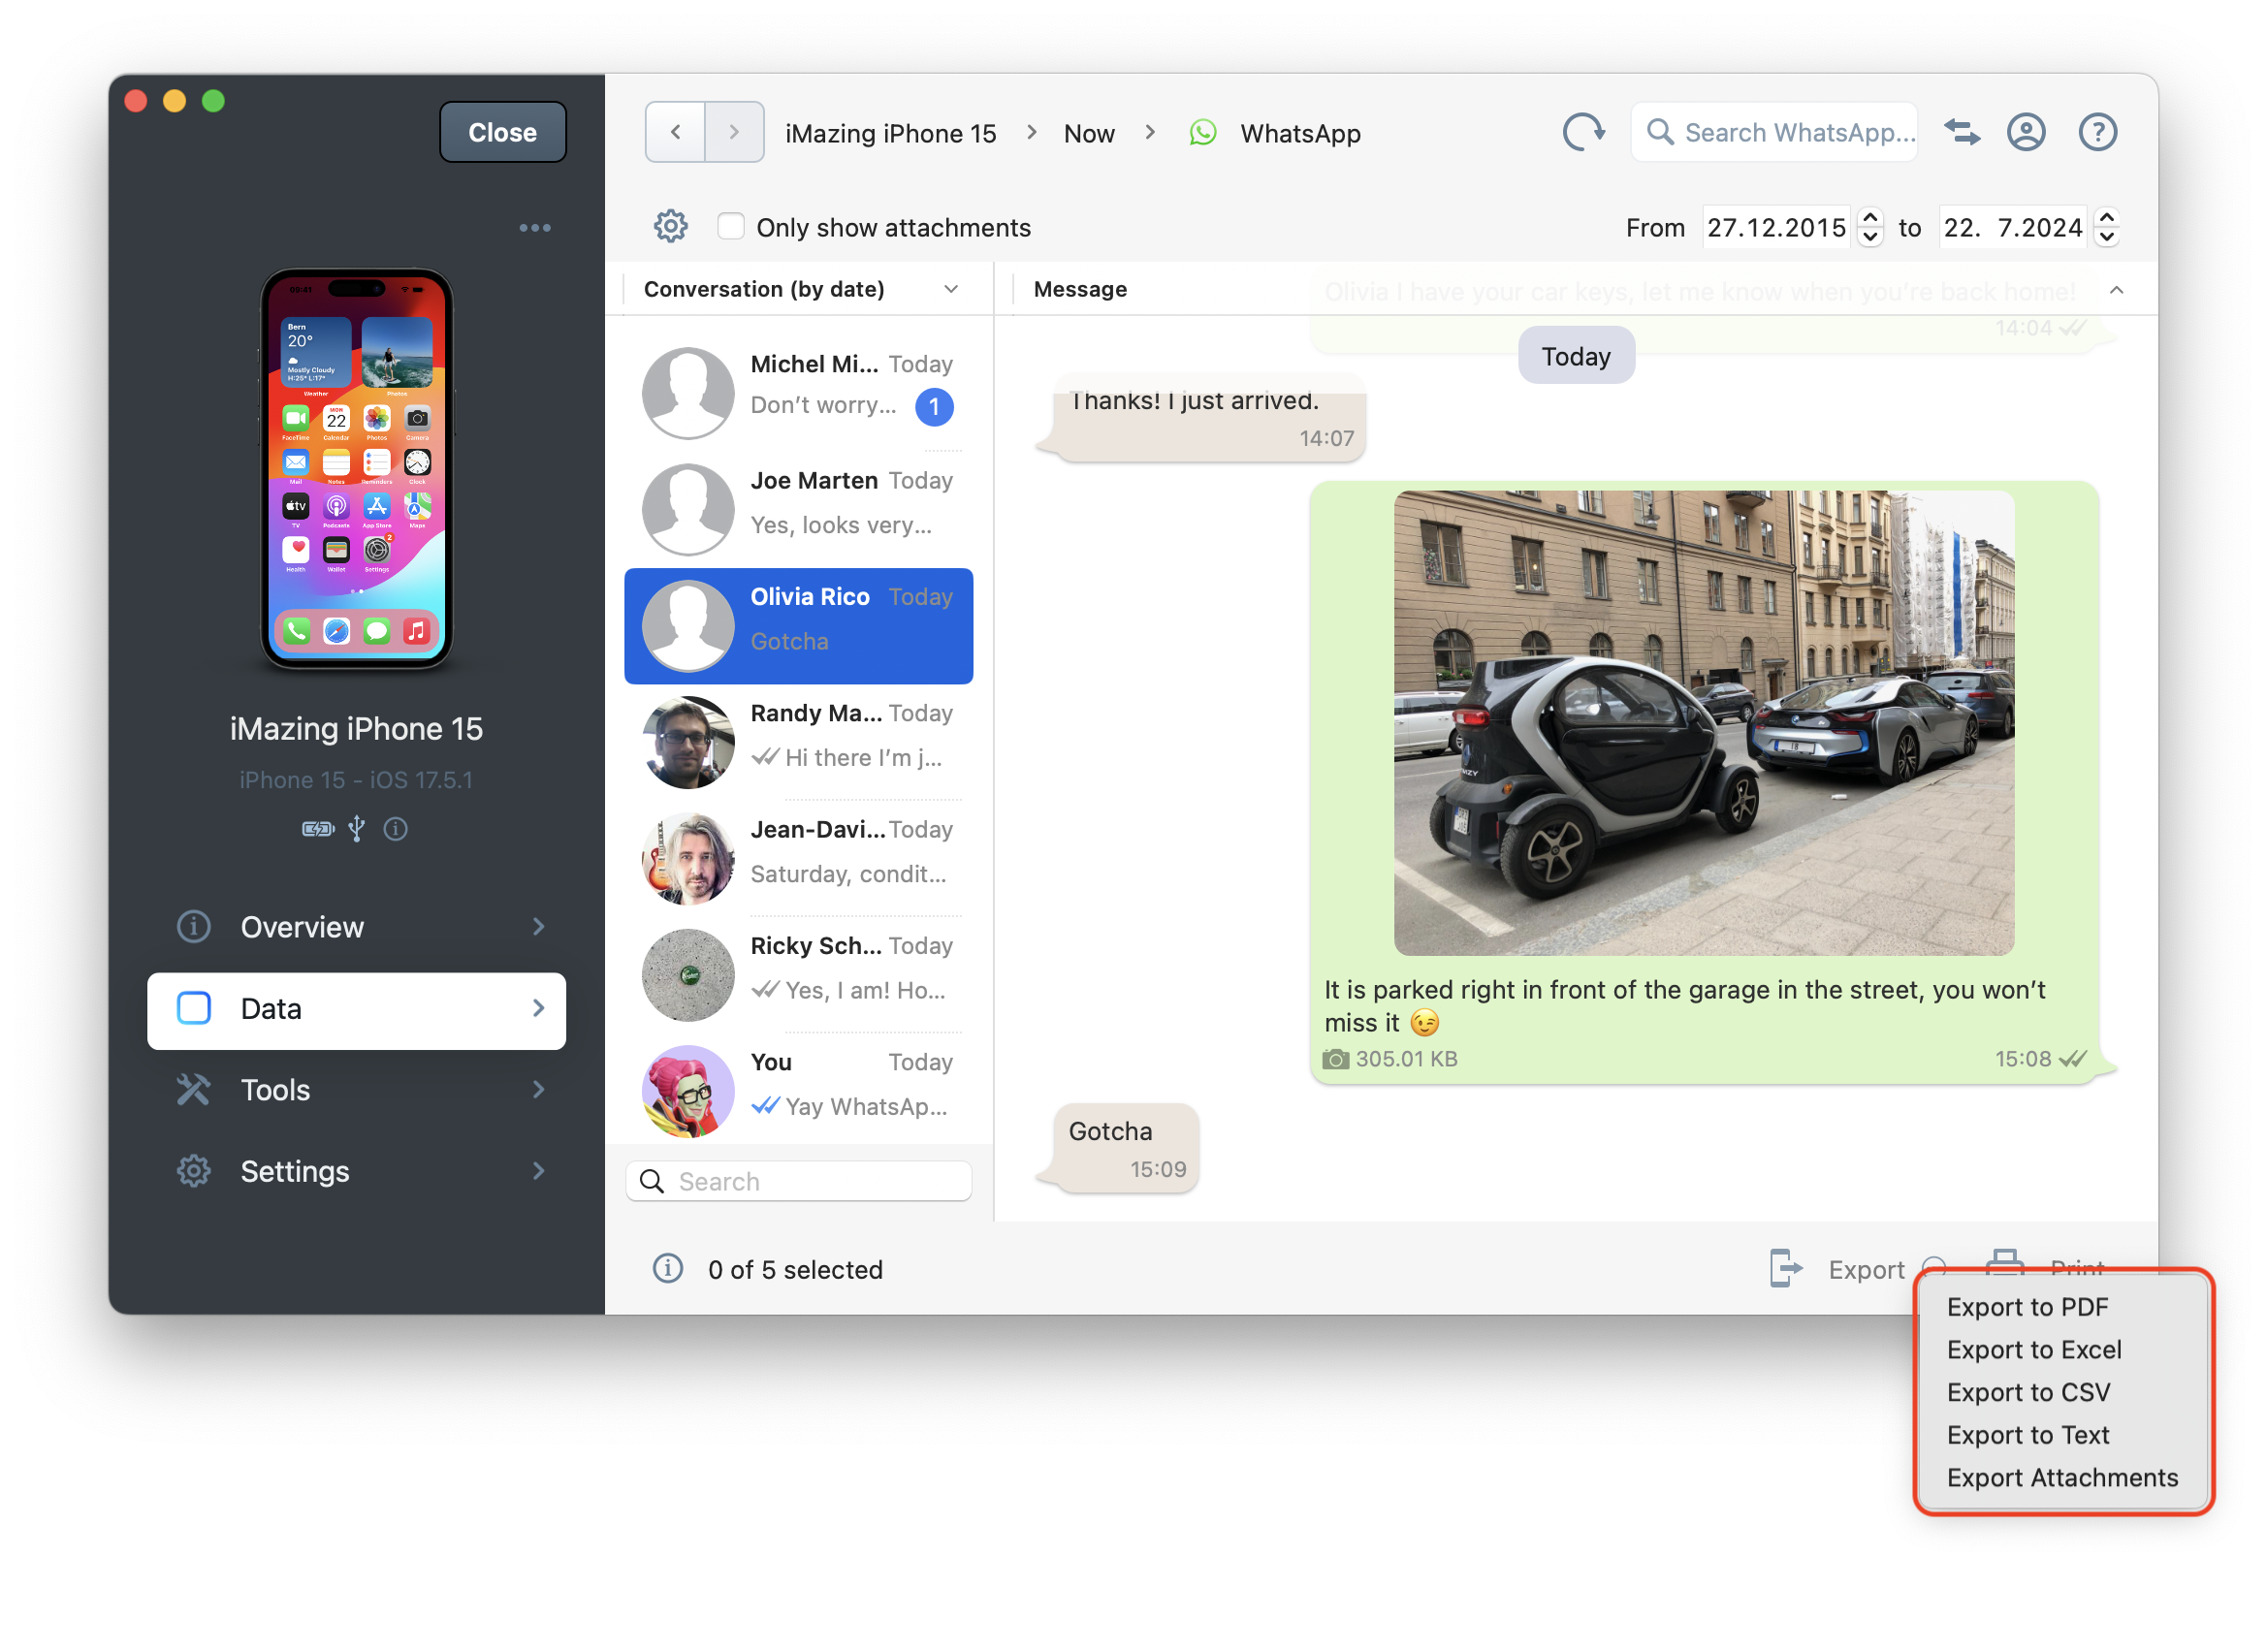Click the Settings gear in sidebar
The width and height of the screenshot is (2267, 1652).
(x=193, y=1170)
